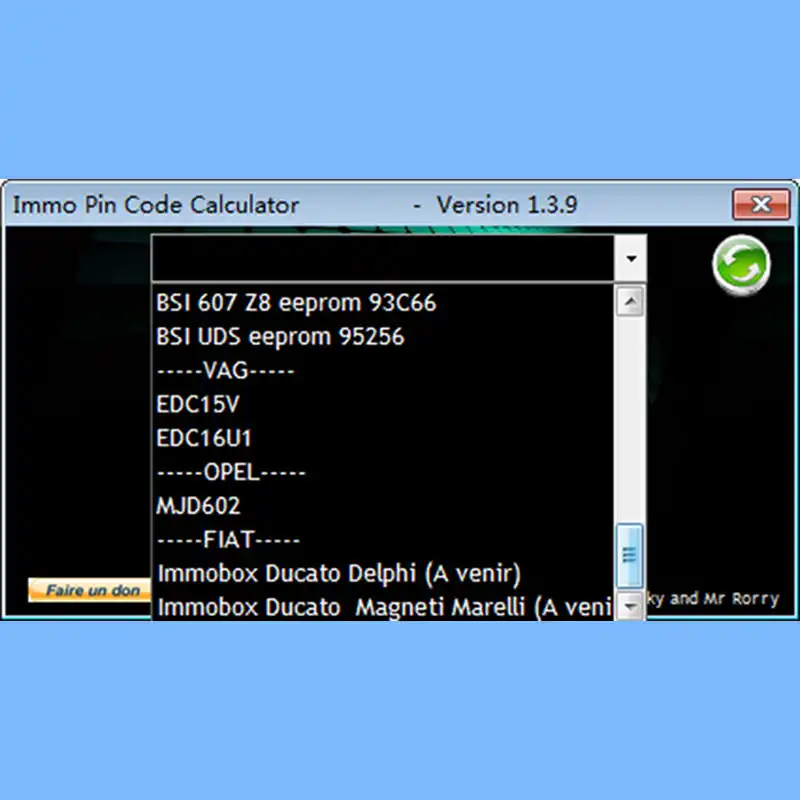Viewport: 800px width, 800px height.
Task: Select MJD602 in the dropdown list
Action: tap(383, 506)
